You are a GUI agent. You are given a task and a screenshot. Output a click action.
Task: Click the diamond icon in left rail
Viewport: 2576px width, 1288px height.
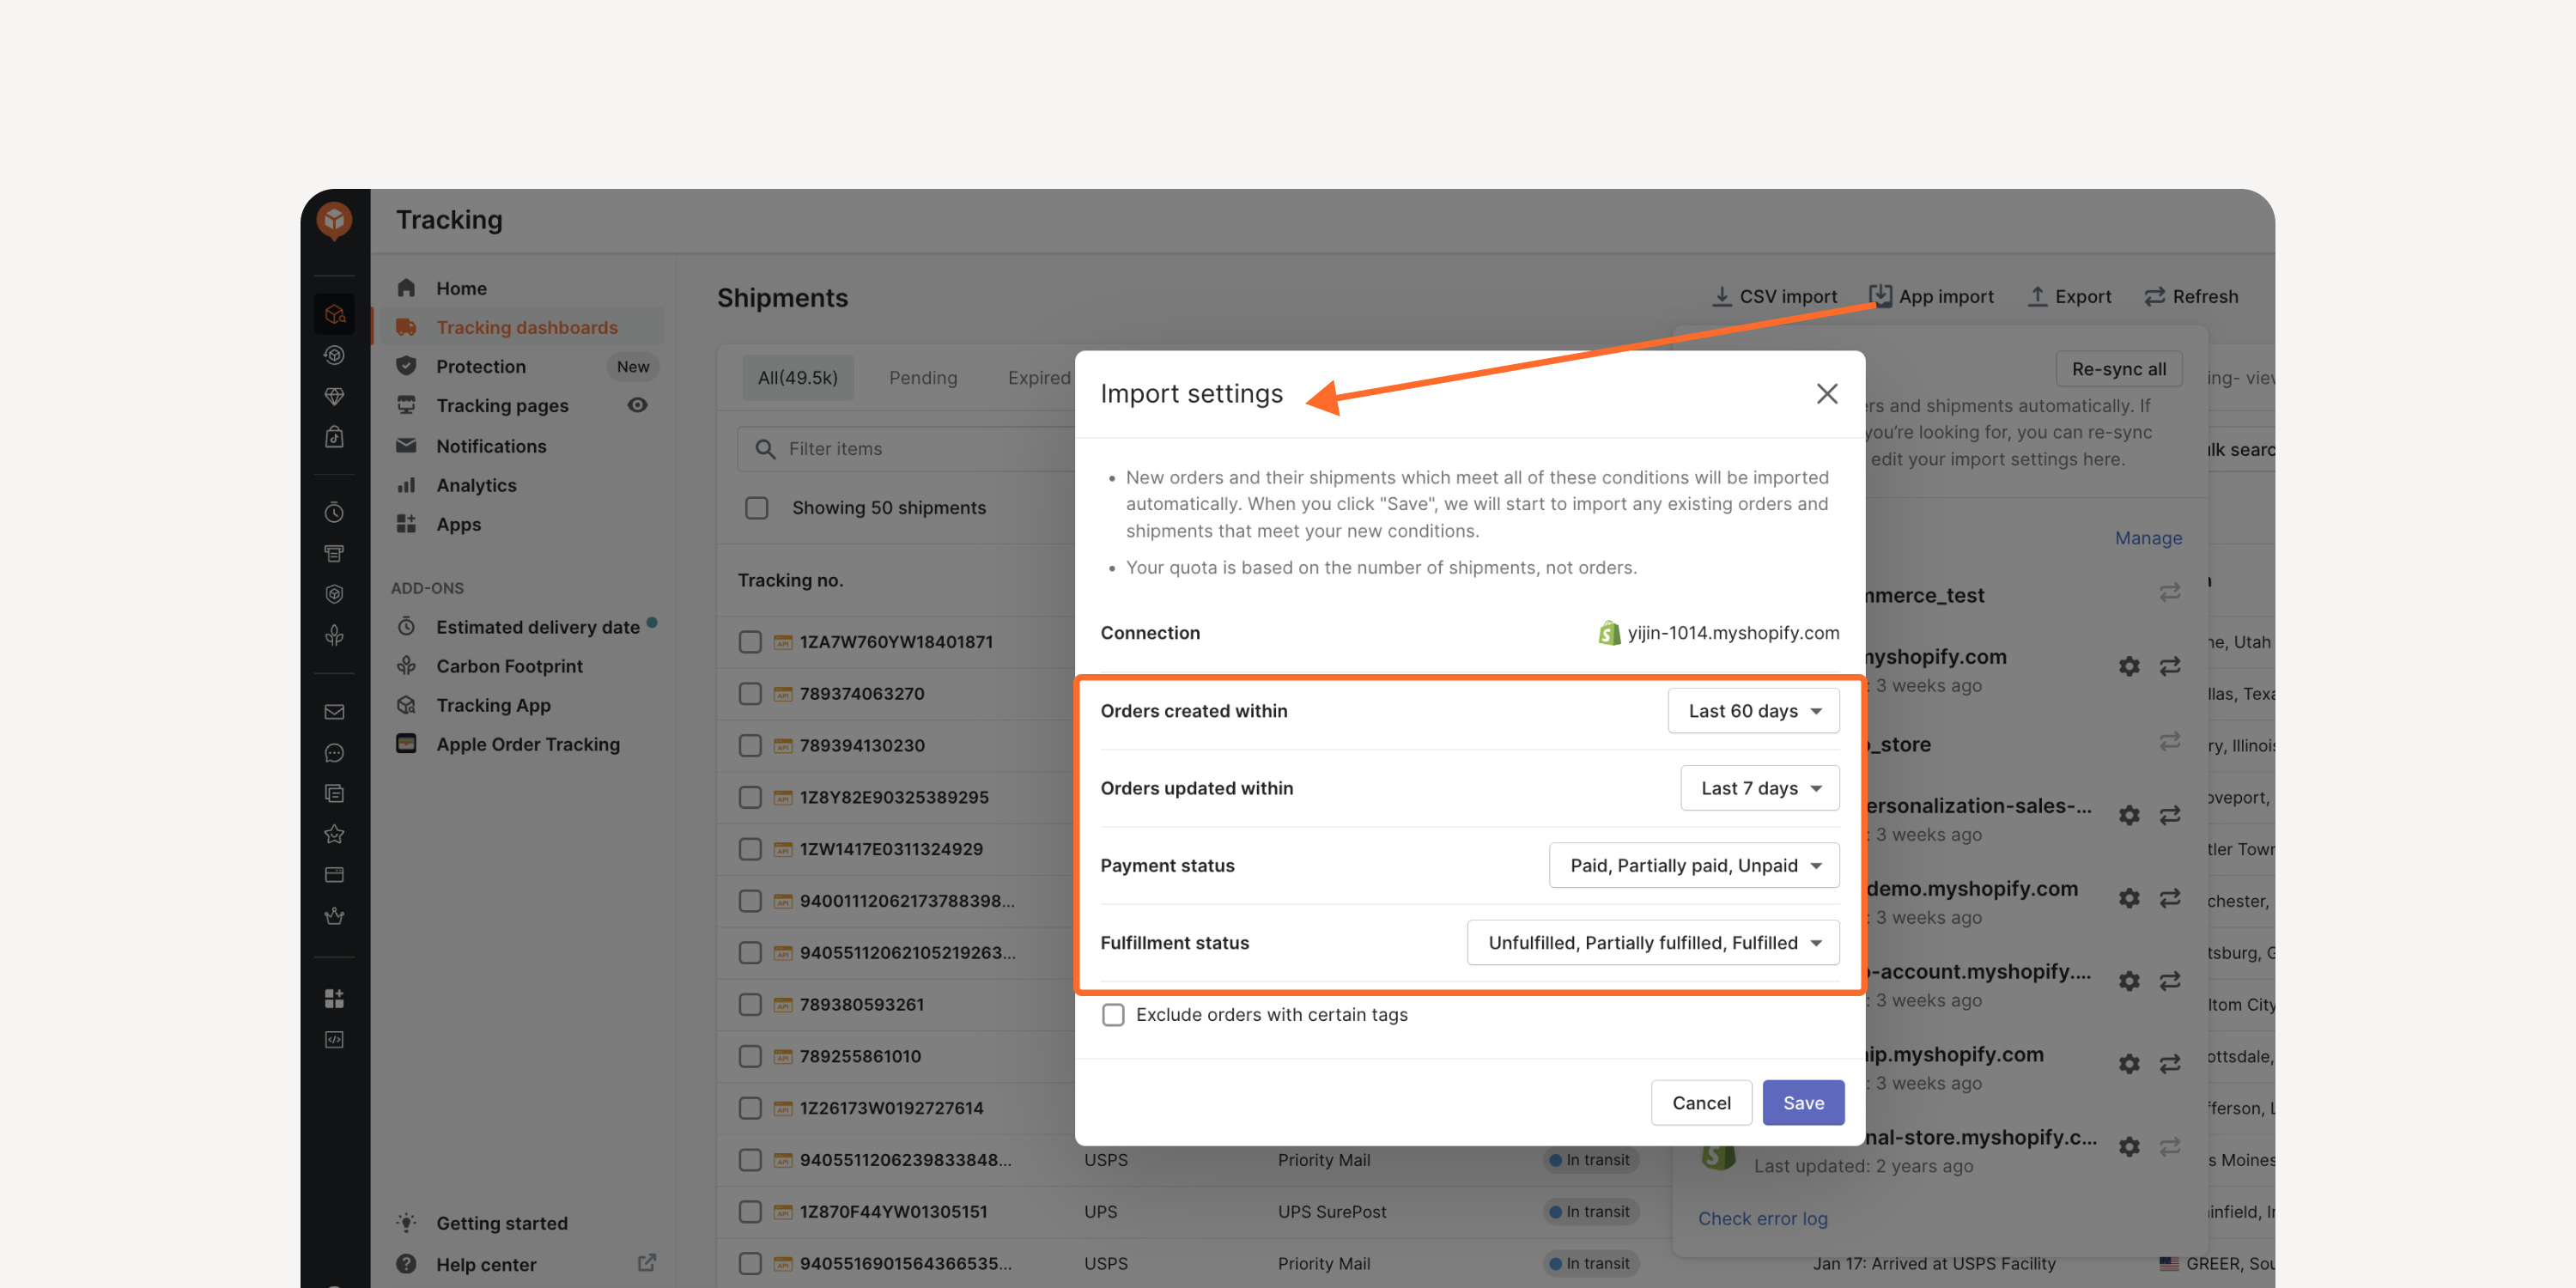334,396
